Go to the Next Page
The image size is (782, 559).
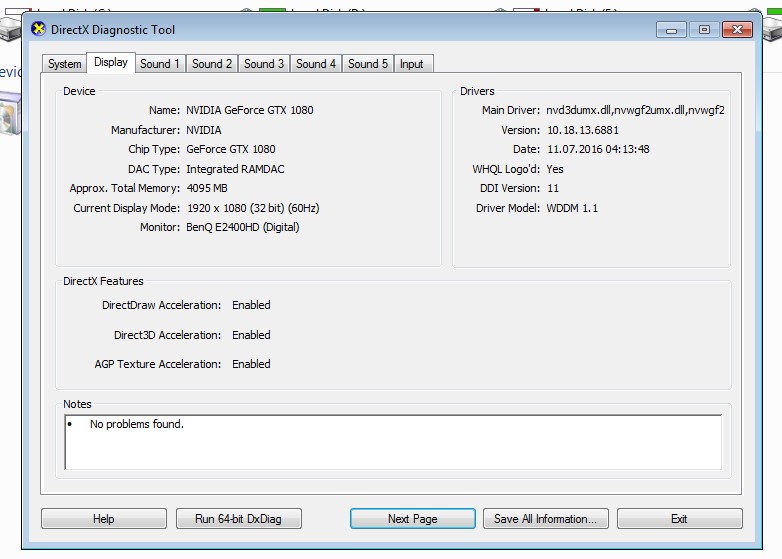pos(412,519)
